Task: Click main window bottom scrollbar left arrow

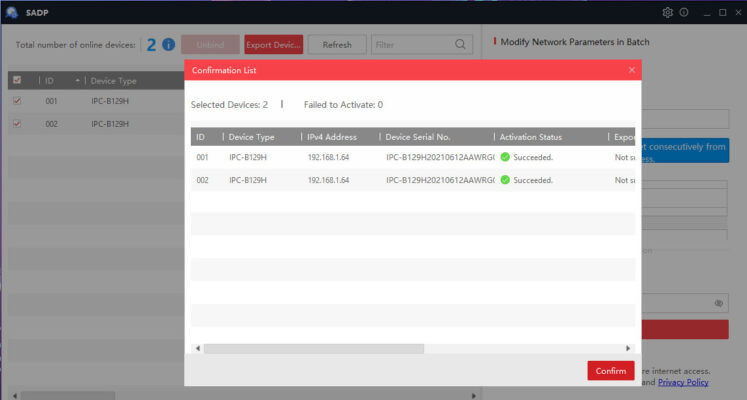Action: tap(15, 396)
